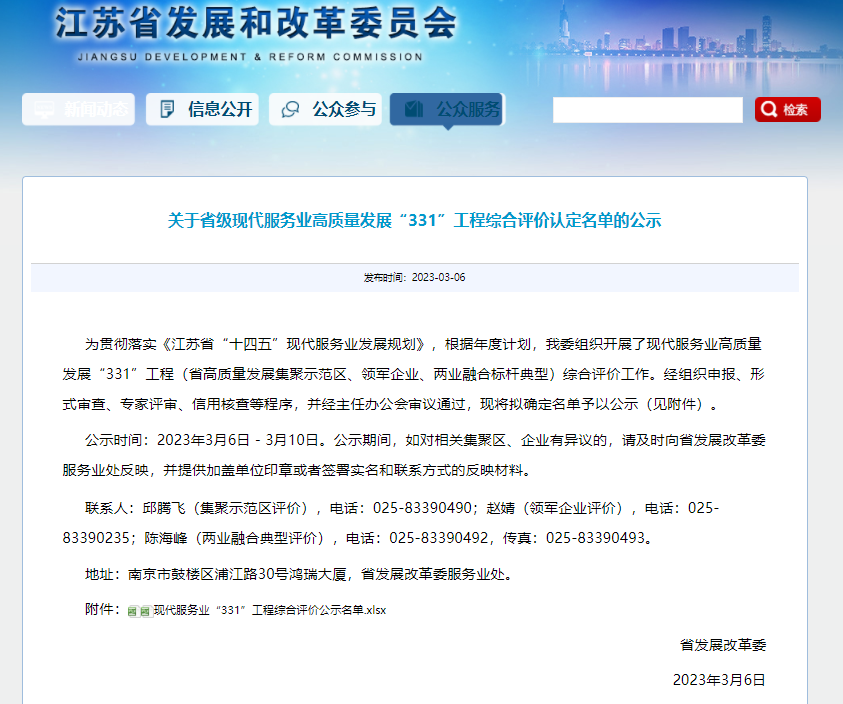843x704 pixels.
Task: Click the 地址 line with 浦江路30号鸿瑞大厦
Action: [299, 574]
